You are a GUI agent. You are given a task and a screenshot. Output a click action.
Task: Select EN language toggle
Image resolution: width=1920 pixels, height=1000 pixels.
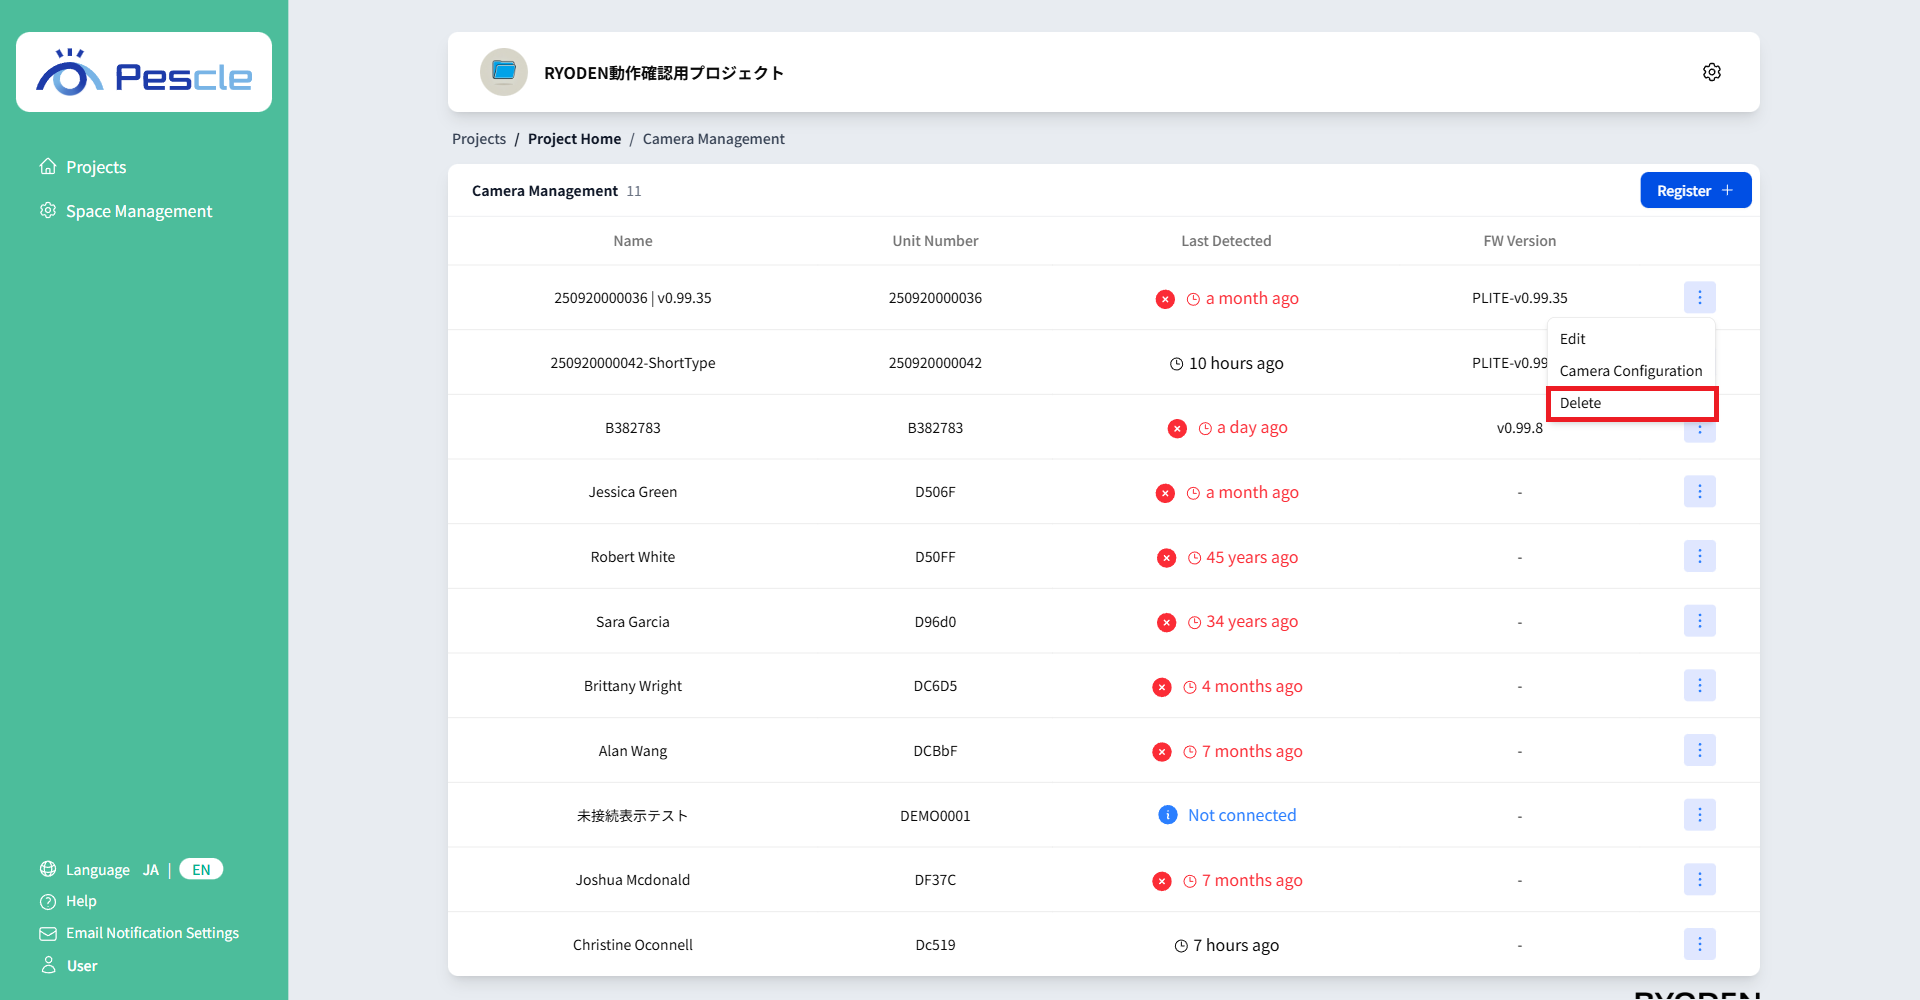coord(201,870)
